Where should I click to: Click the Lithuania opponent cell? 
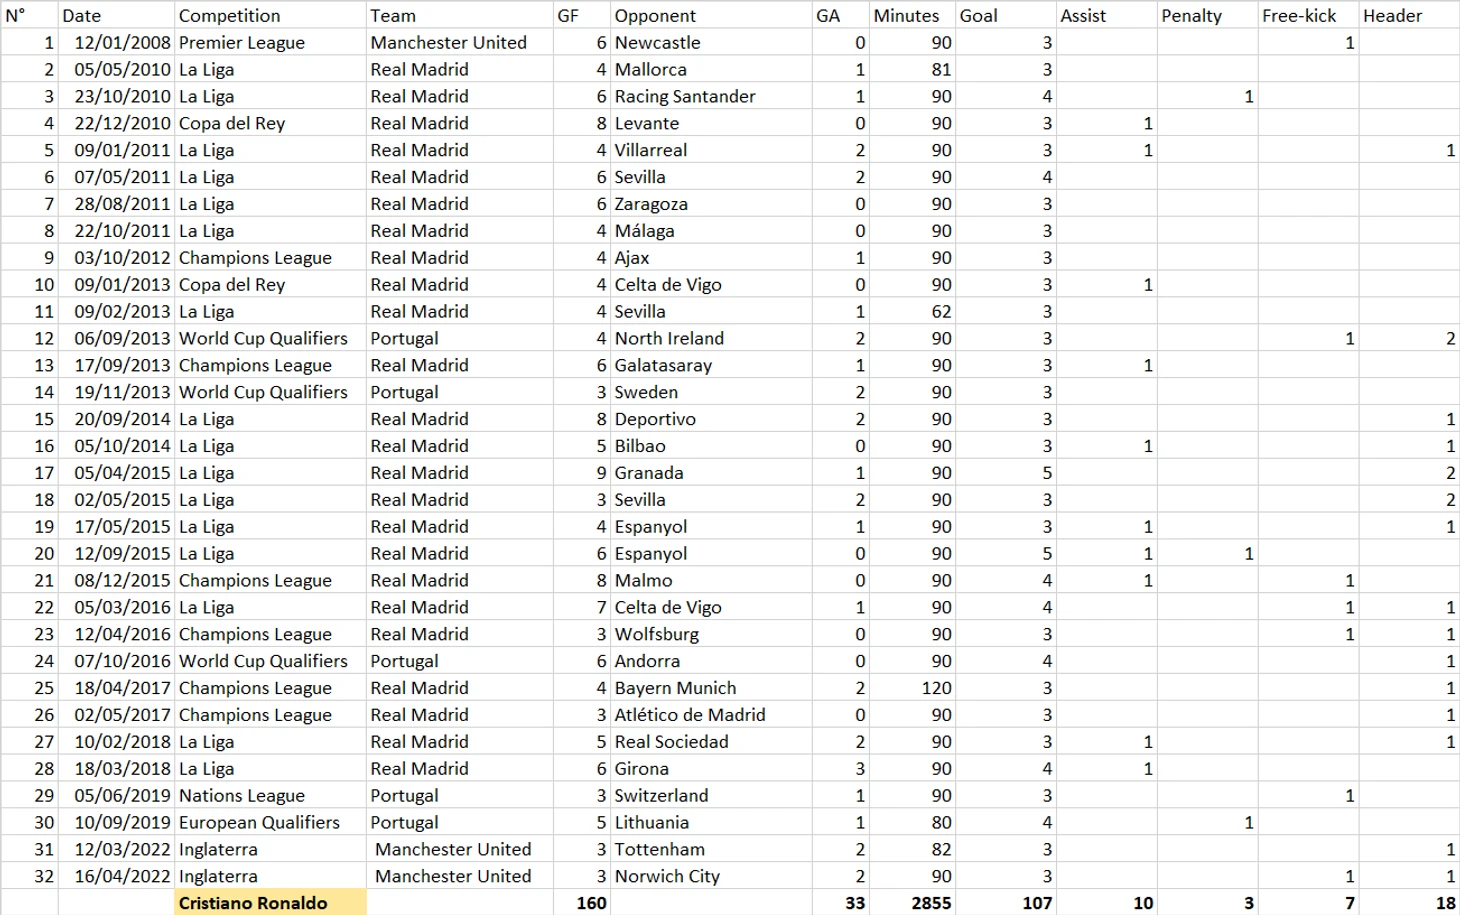(x=711, y=823)
